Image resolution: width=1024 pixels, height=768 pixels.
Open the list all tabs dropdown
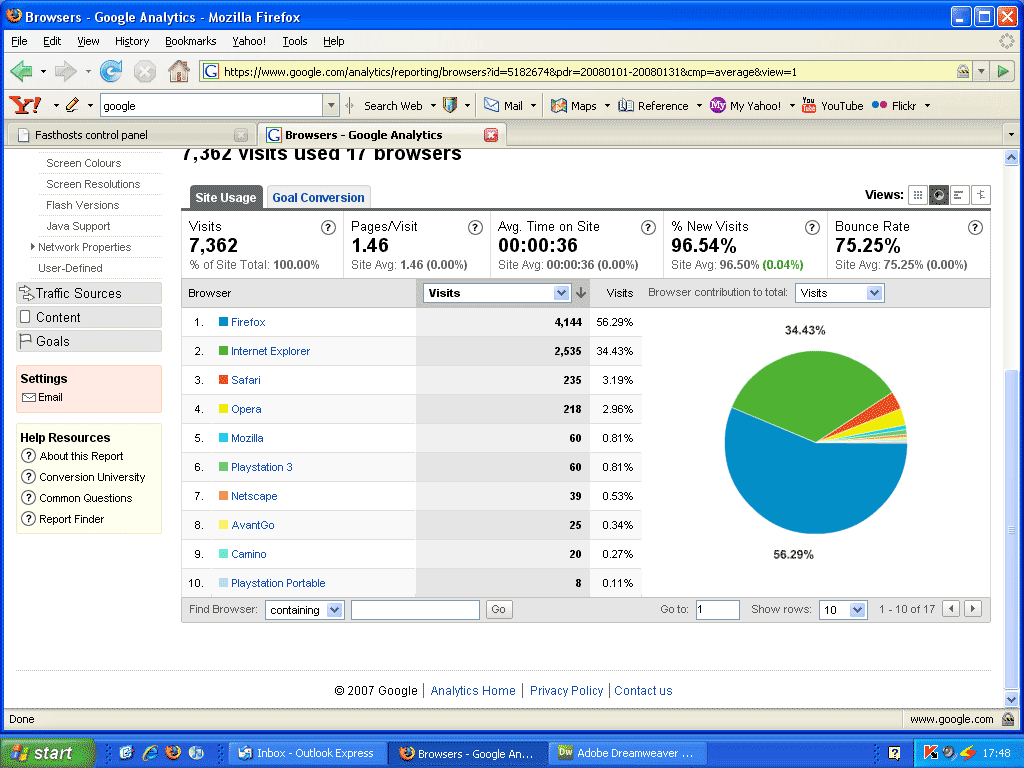[1011, 135]
